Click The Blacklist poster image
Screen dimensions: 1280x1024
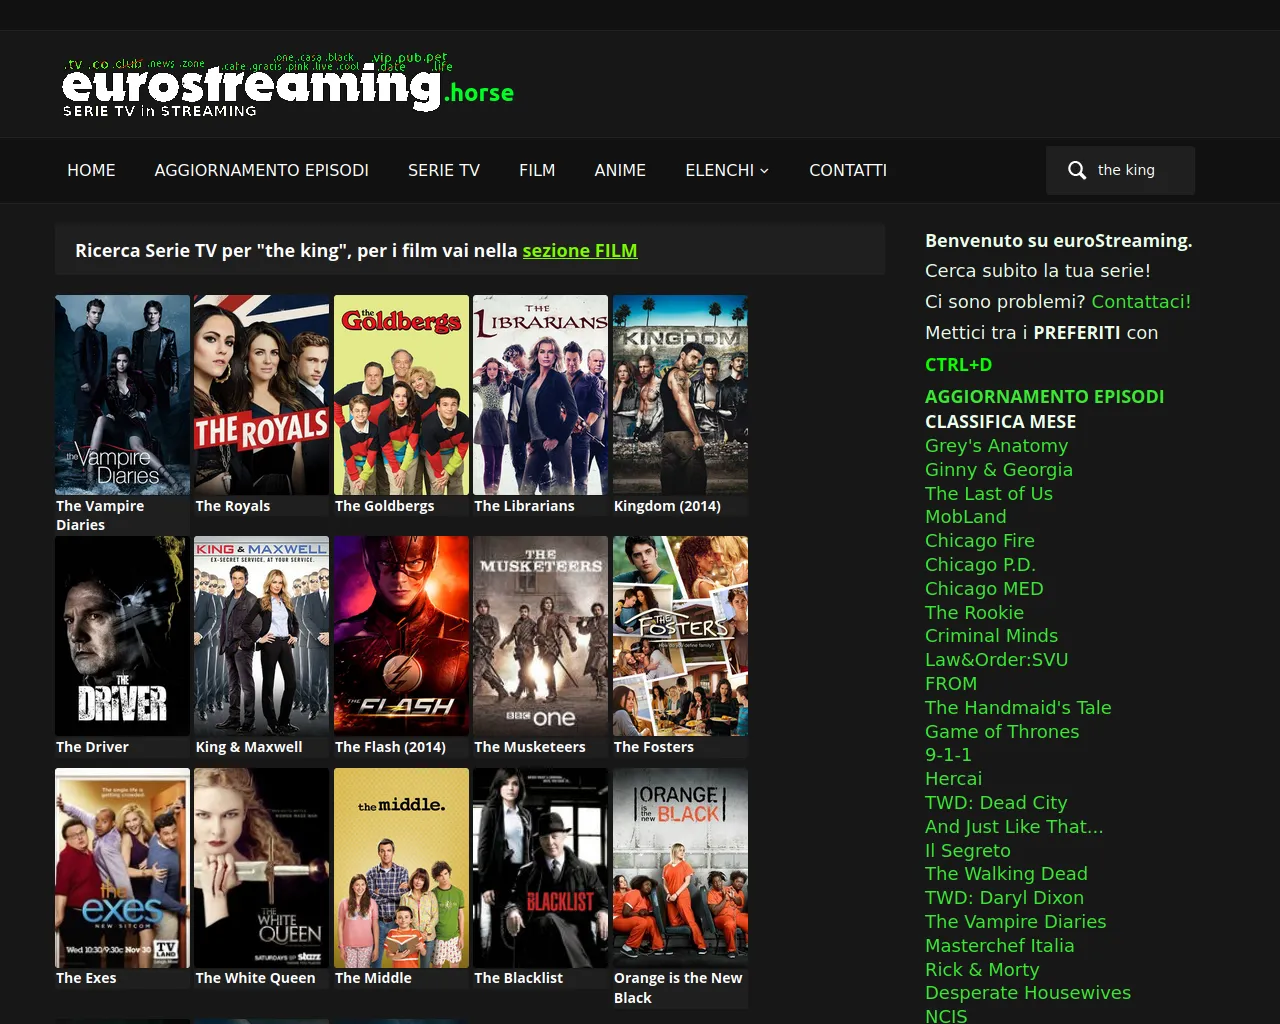point(540,867)
